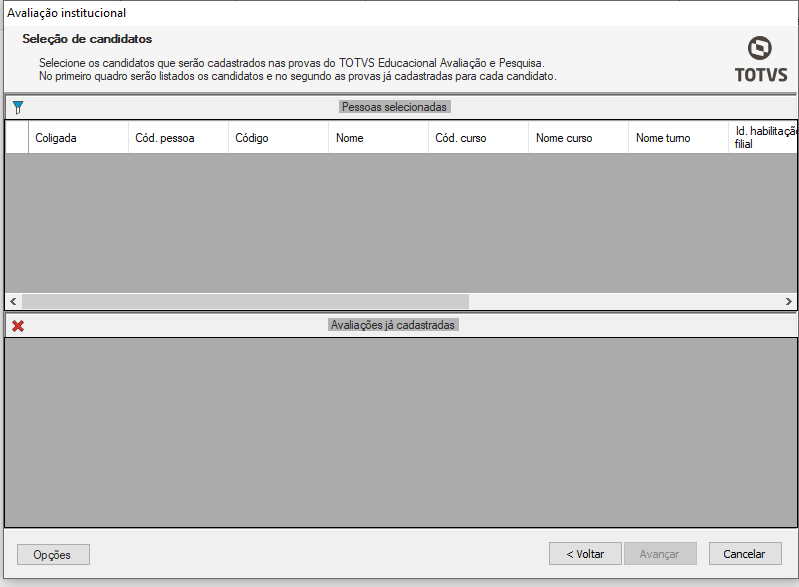The width and height of the screenshot is (799, 587).
Task: Click the horizontal scrollbar thumb
Action: (245, 302)
